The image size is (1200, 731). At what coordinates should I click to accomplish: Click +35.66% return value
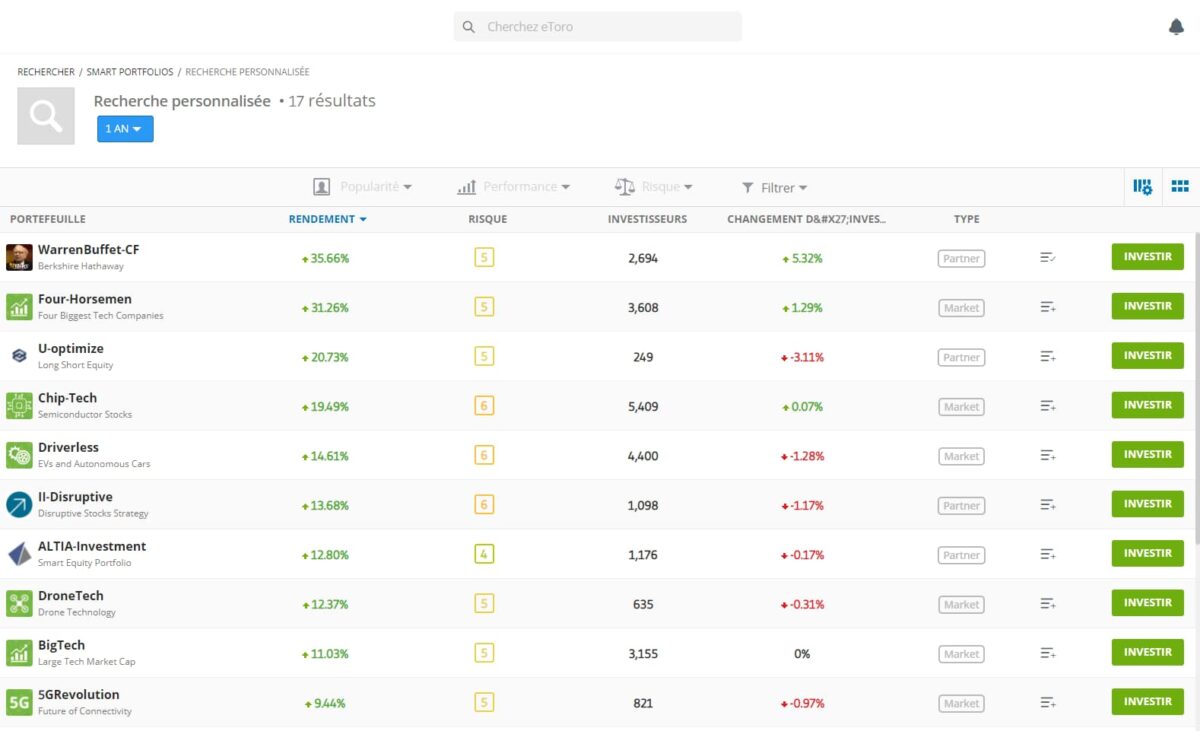tap(326, 258)
